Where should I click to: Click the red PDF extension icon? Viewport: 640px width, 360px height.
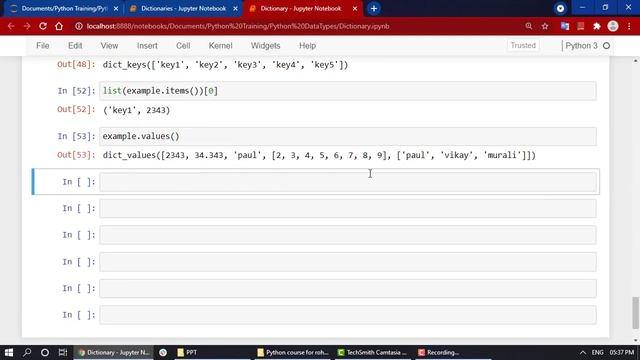(x=581, y=26)
